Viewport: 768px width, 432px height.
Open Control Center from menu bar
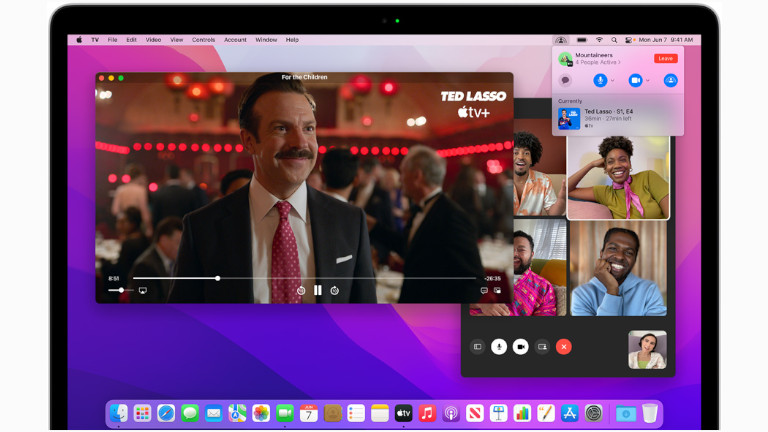pos(629,40)
